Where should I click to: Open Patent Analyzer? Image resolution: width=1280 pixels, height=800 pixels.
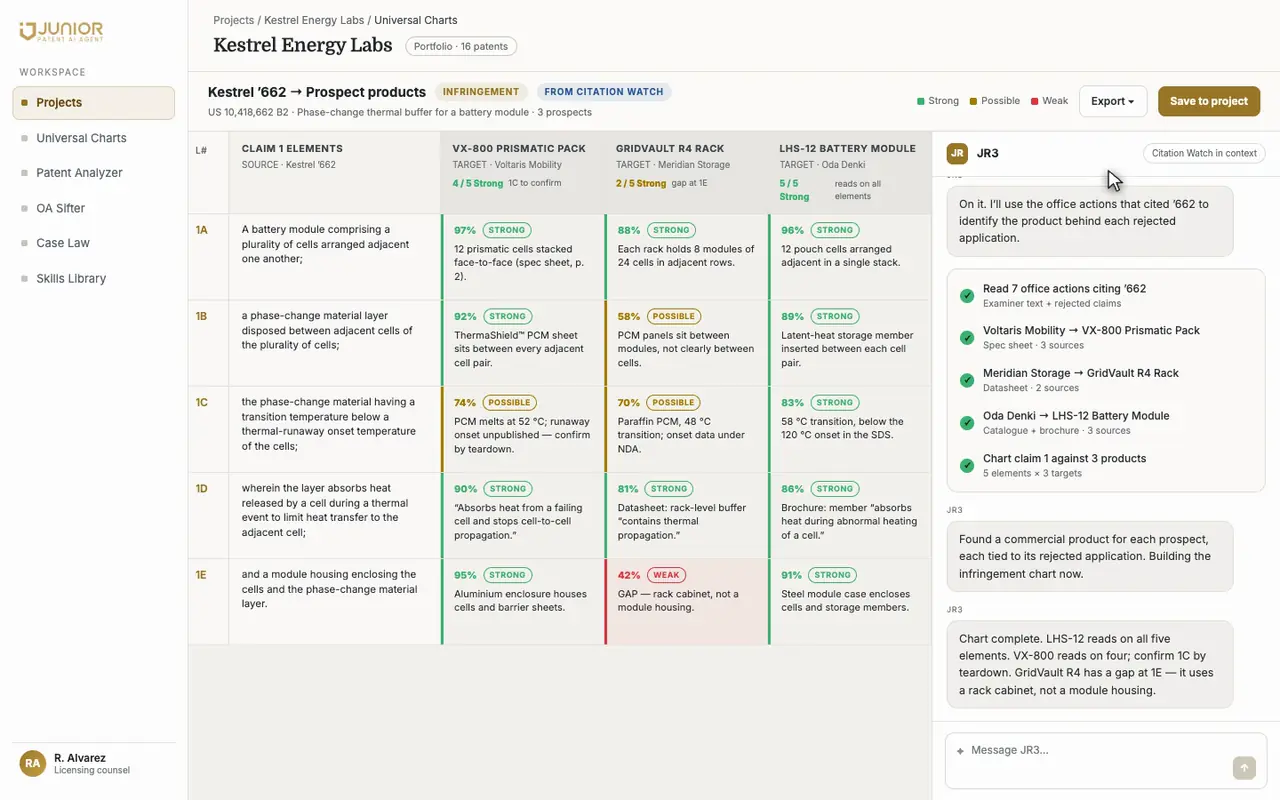[x=94, y=173]
